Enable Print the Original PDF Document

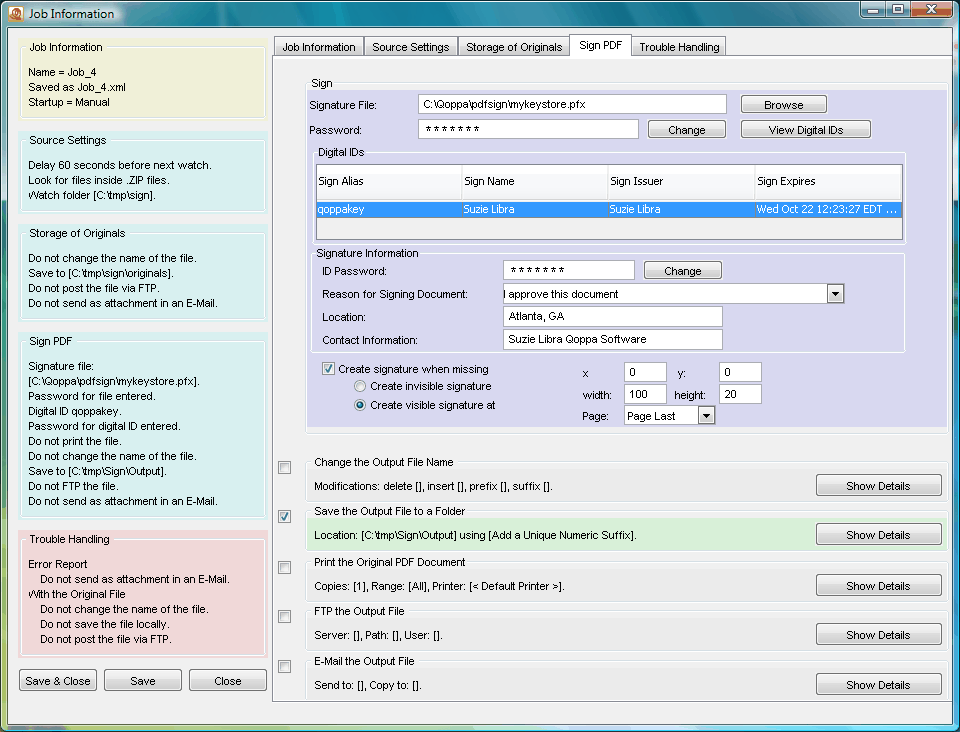[284, 566]
